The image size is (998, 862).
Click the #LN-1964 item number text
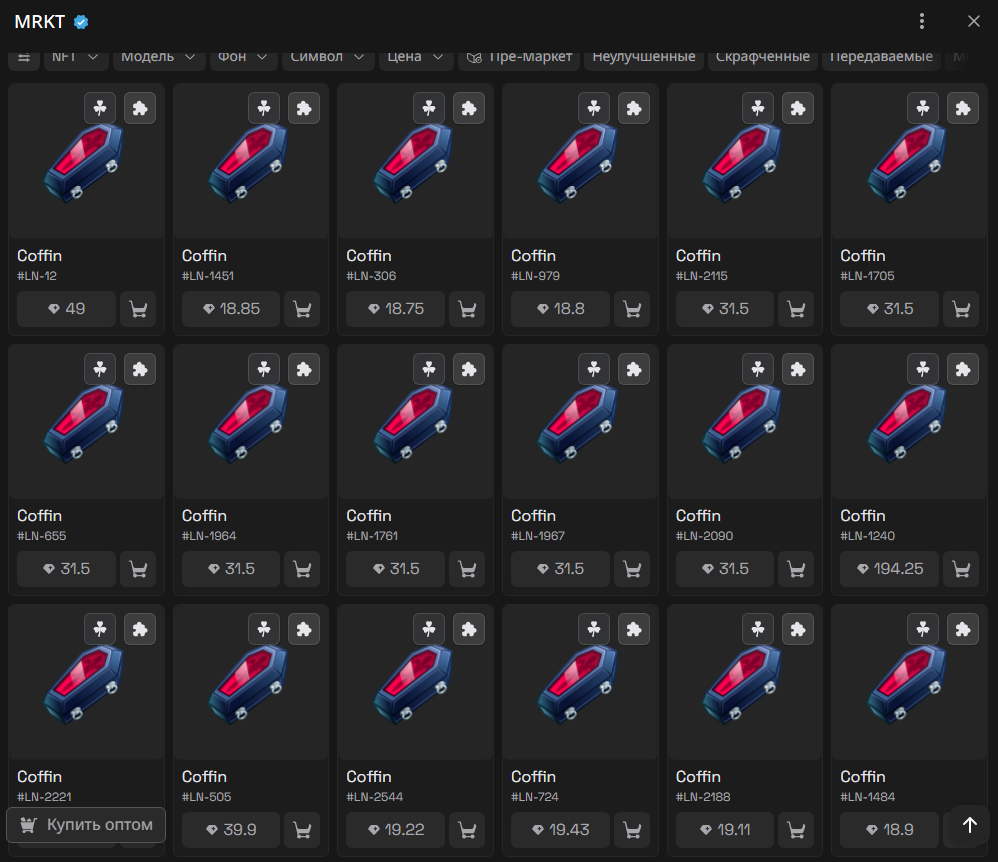click(209, 536)
